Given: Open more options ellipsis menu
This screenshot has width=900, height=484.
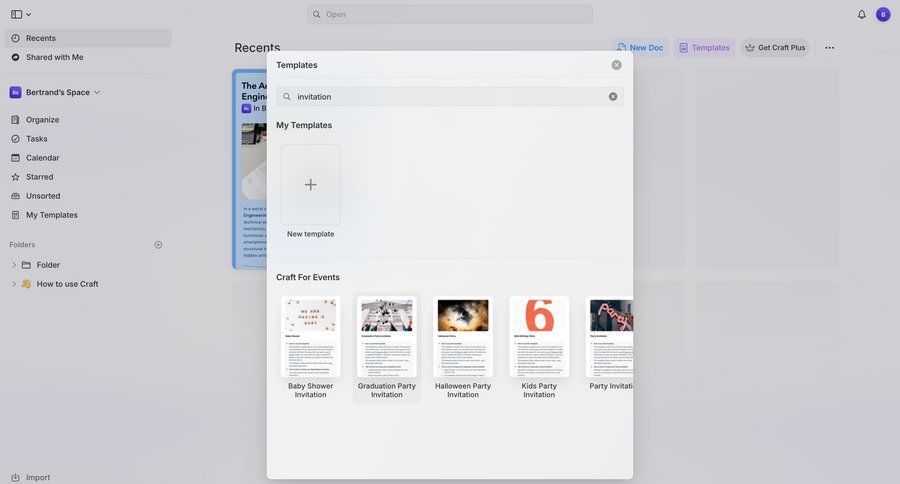Looking at the screenshot, I should [x=829, y=48].
